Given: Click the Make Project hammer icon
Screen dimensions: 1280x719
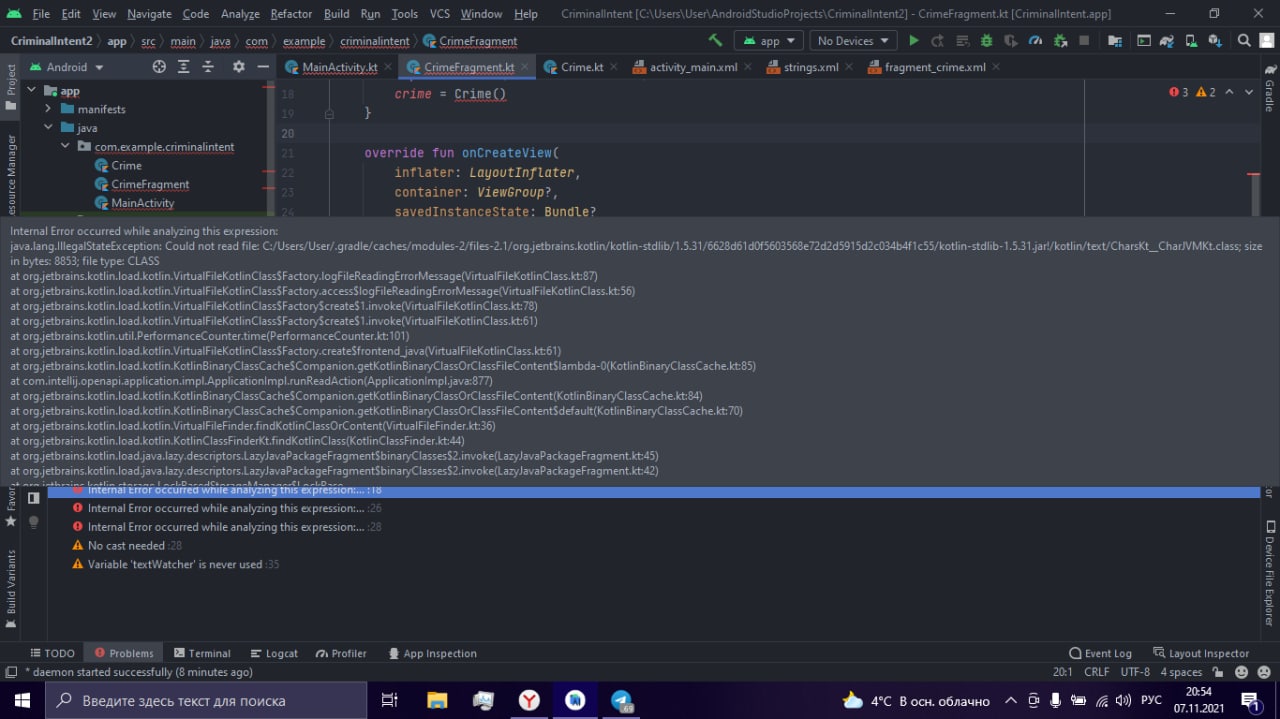Looking at the screenshot, I should click(x=715, y=41).
